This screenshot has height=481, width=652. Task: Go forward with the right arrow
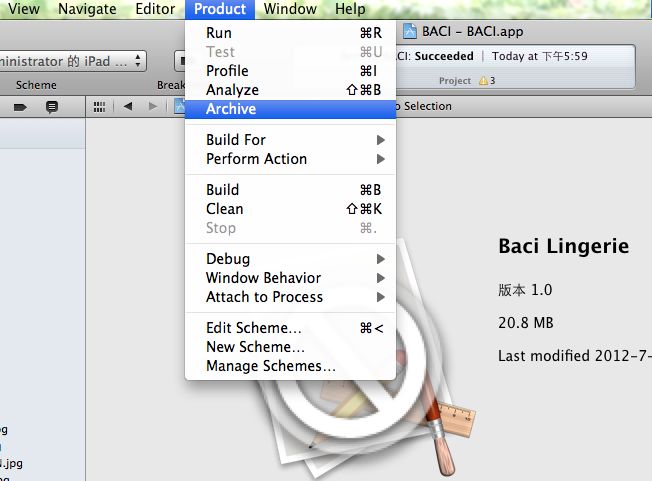153,106
